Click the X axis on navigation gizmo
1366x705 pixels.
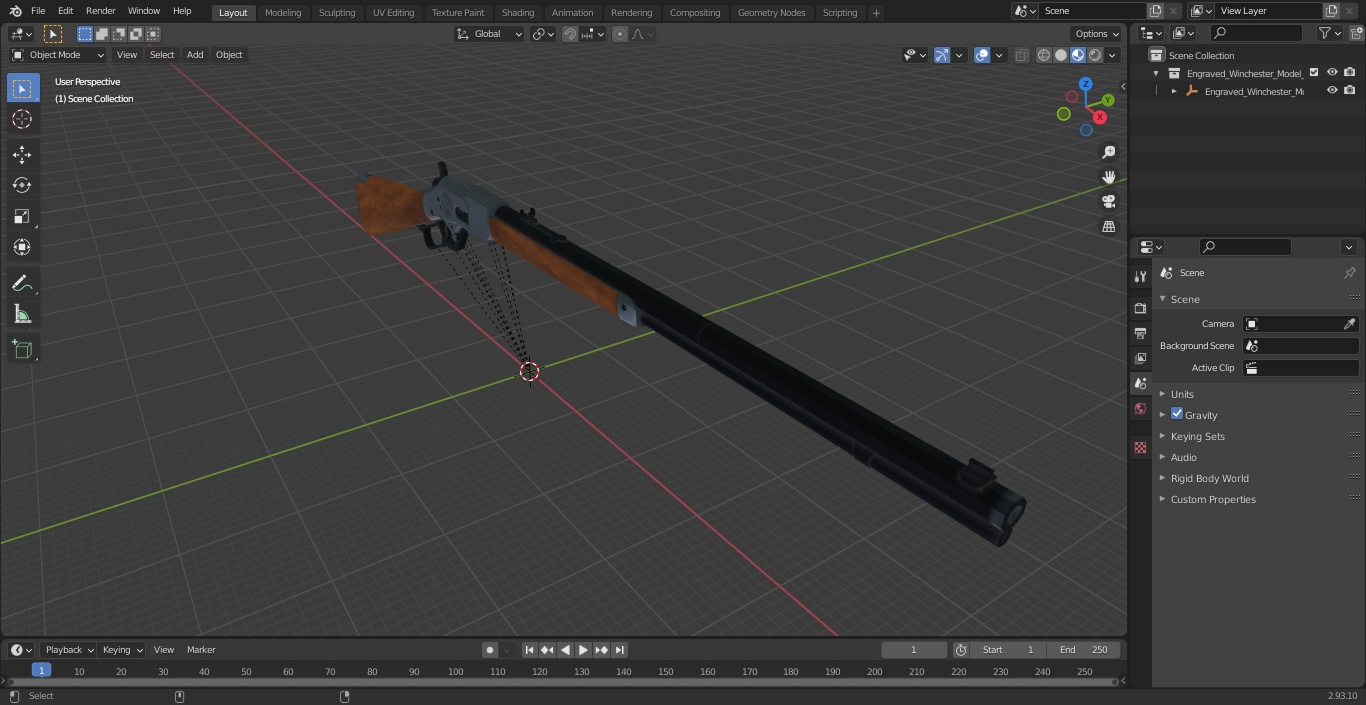[x=1099, y=117]
